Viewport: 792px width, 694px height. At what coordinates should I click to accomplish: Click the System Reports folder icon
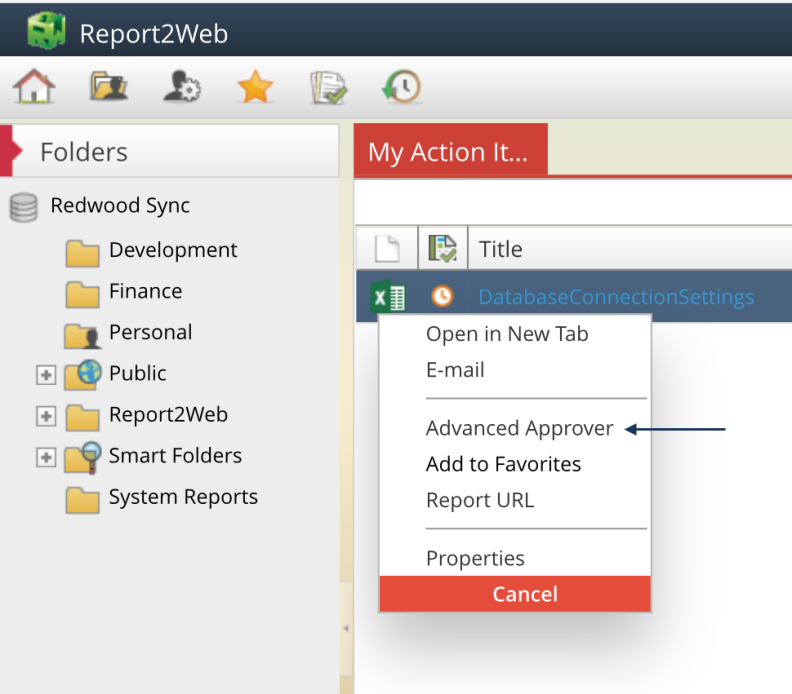point(82,500)
